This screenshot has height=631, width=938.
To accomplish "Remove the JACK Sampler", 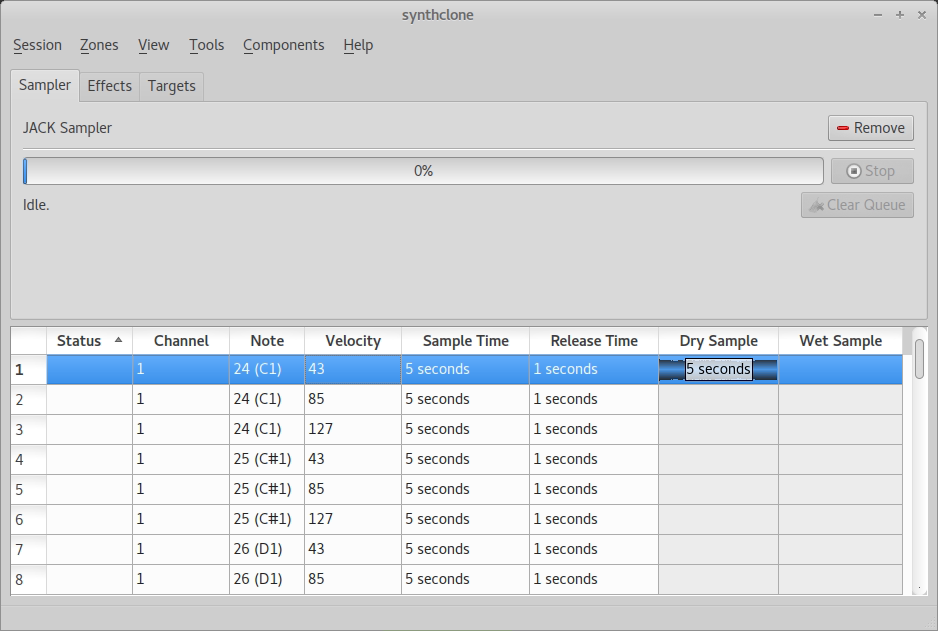I will (870, 128).
